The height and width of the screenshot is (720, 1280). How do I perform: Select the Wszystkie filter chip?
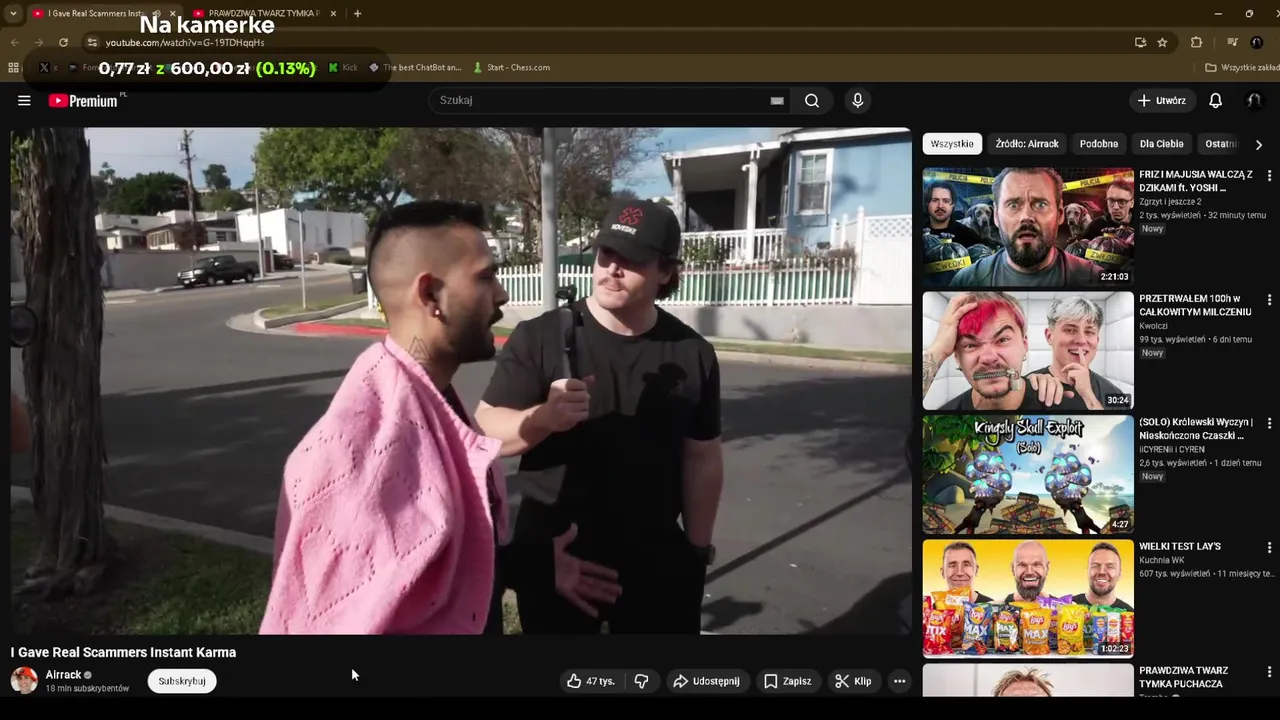click(x=952, y=144)
